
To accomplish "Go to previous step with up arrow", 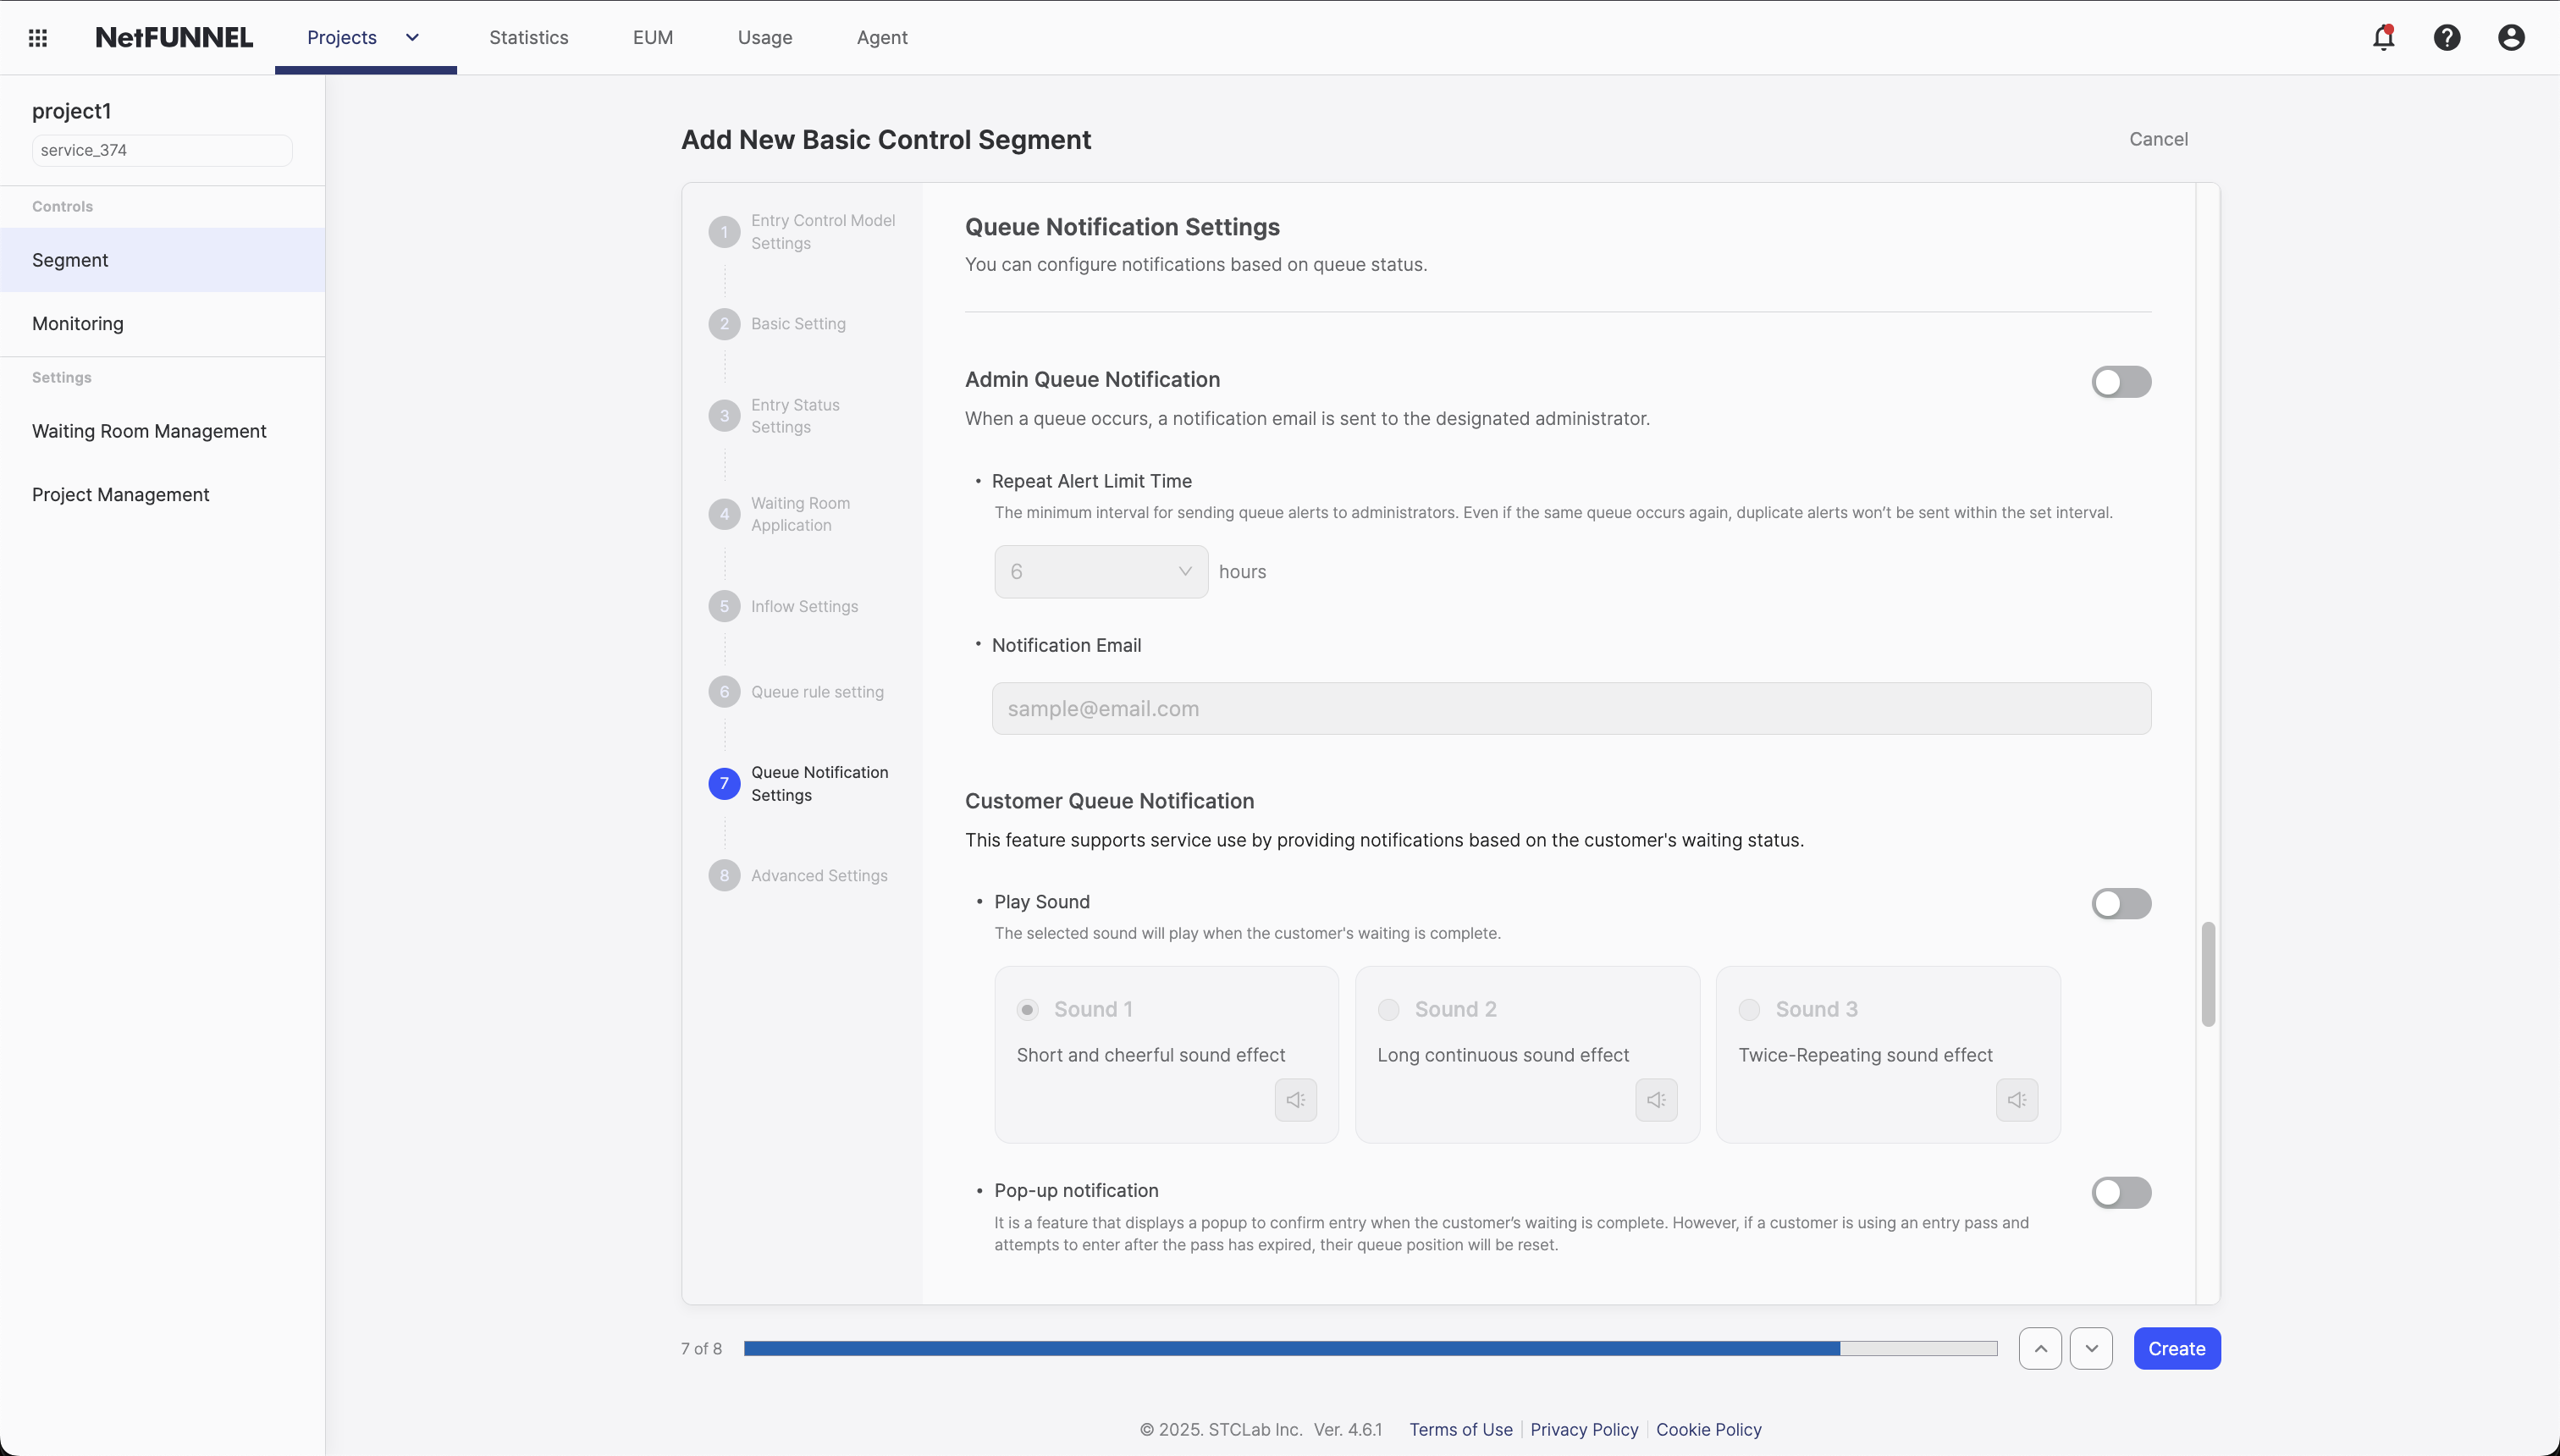I will [2040, 1348].
